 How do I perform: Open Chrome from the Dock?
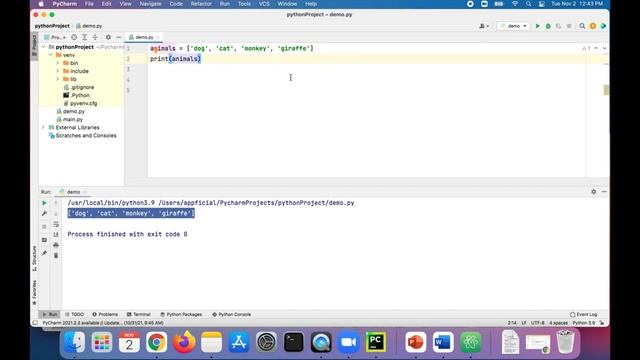(156, 342)
